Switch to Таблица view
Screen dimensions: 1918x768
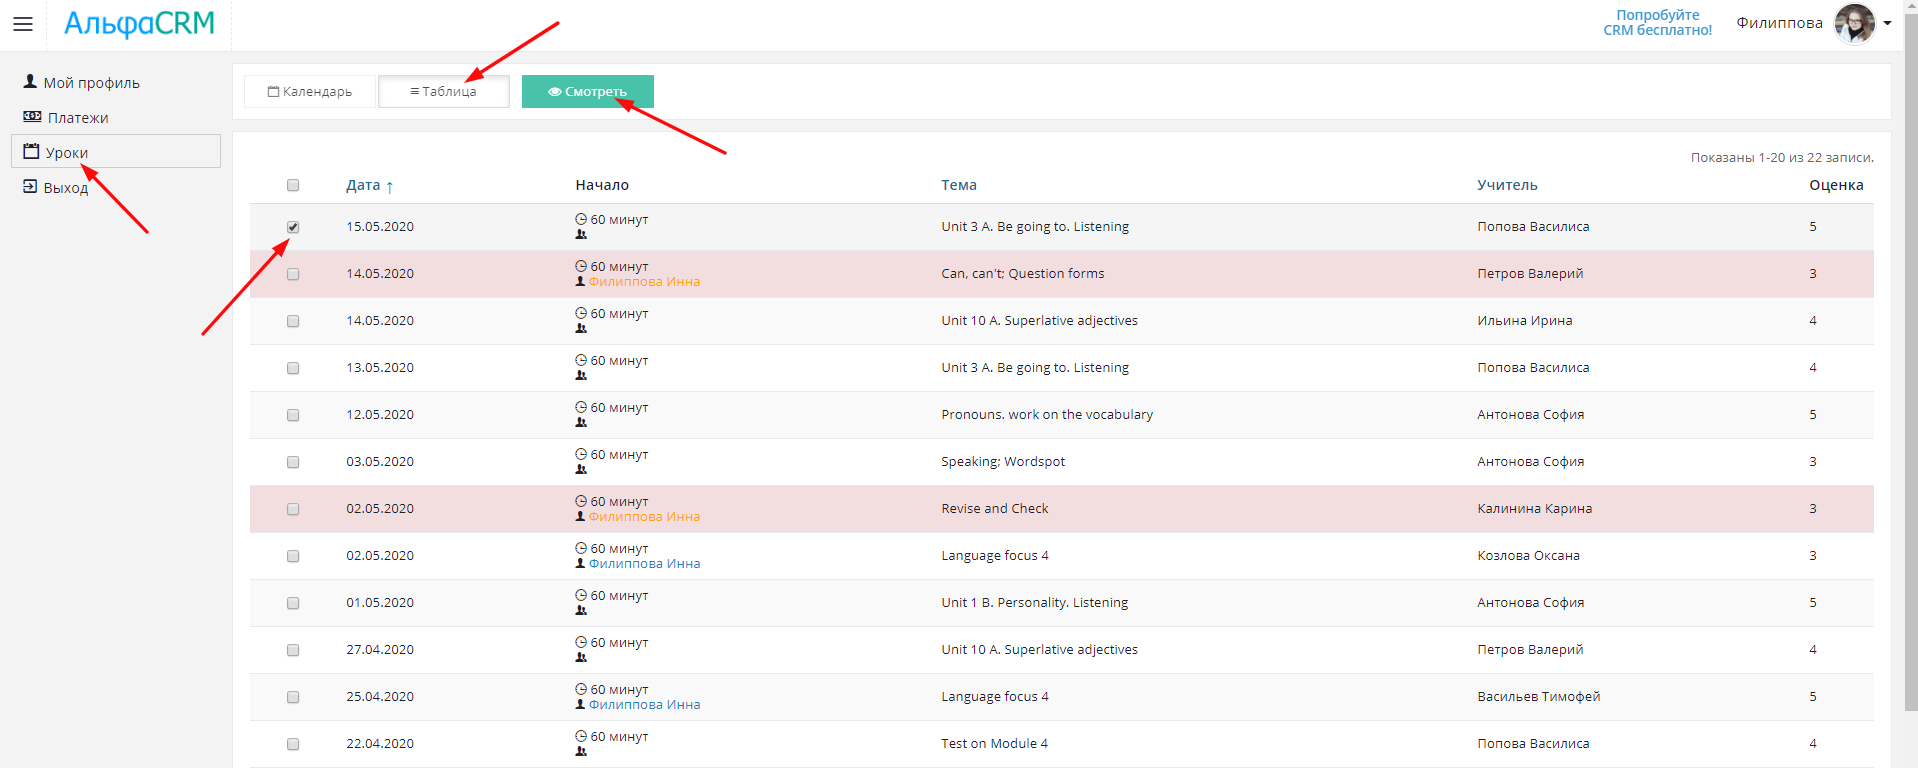[x=443, y=92]
